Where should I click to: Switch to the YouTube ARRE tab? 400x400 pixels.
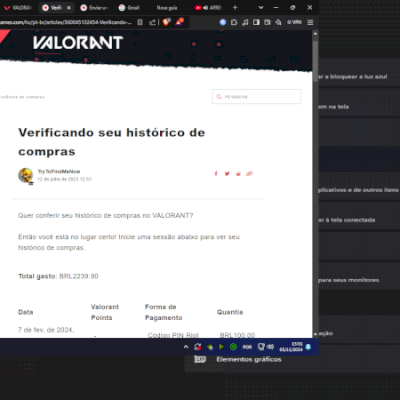(x=208, y=8)
